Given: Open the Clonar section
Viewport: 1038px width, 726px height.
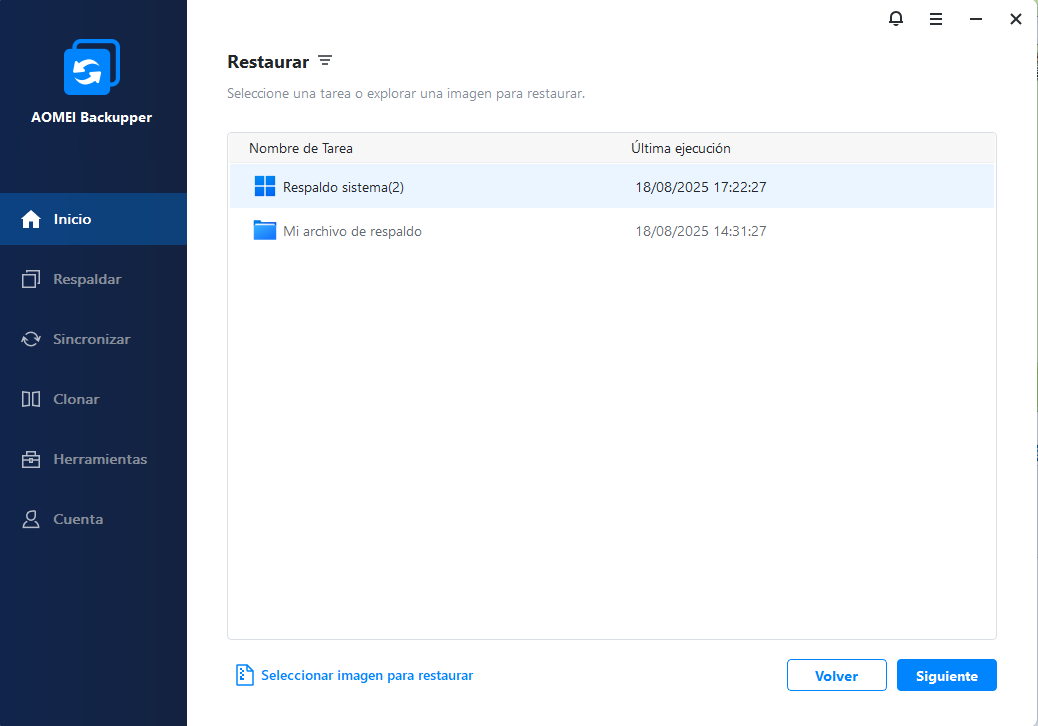Looking at the screenshot, I should click(x=76, y=399).
